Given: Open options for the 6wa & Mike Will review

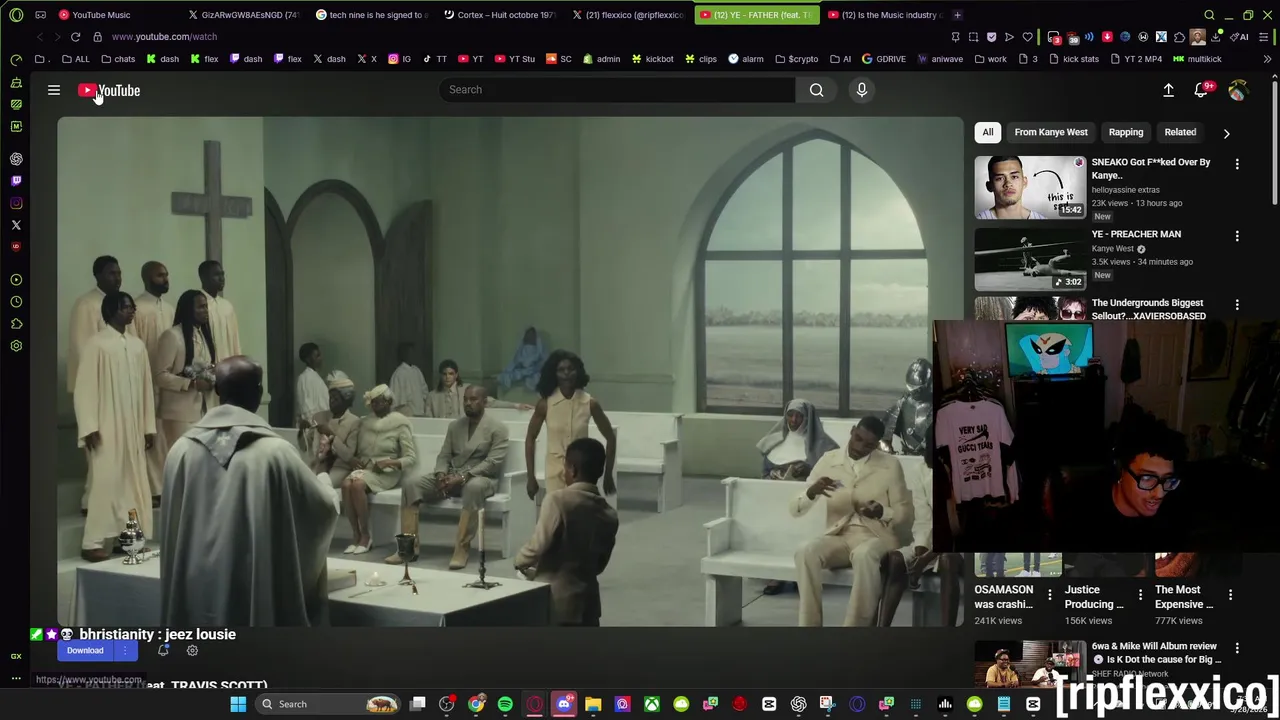Looking at the screenshot, I should [1237, 648].
